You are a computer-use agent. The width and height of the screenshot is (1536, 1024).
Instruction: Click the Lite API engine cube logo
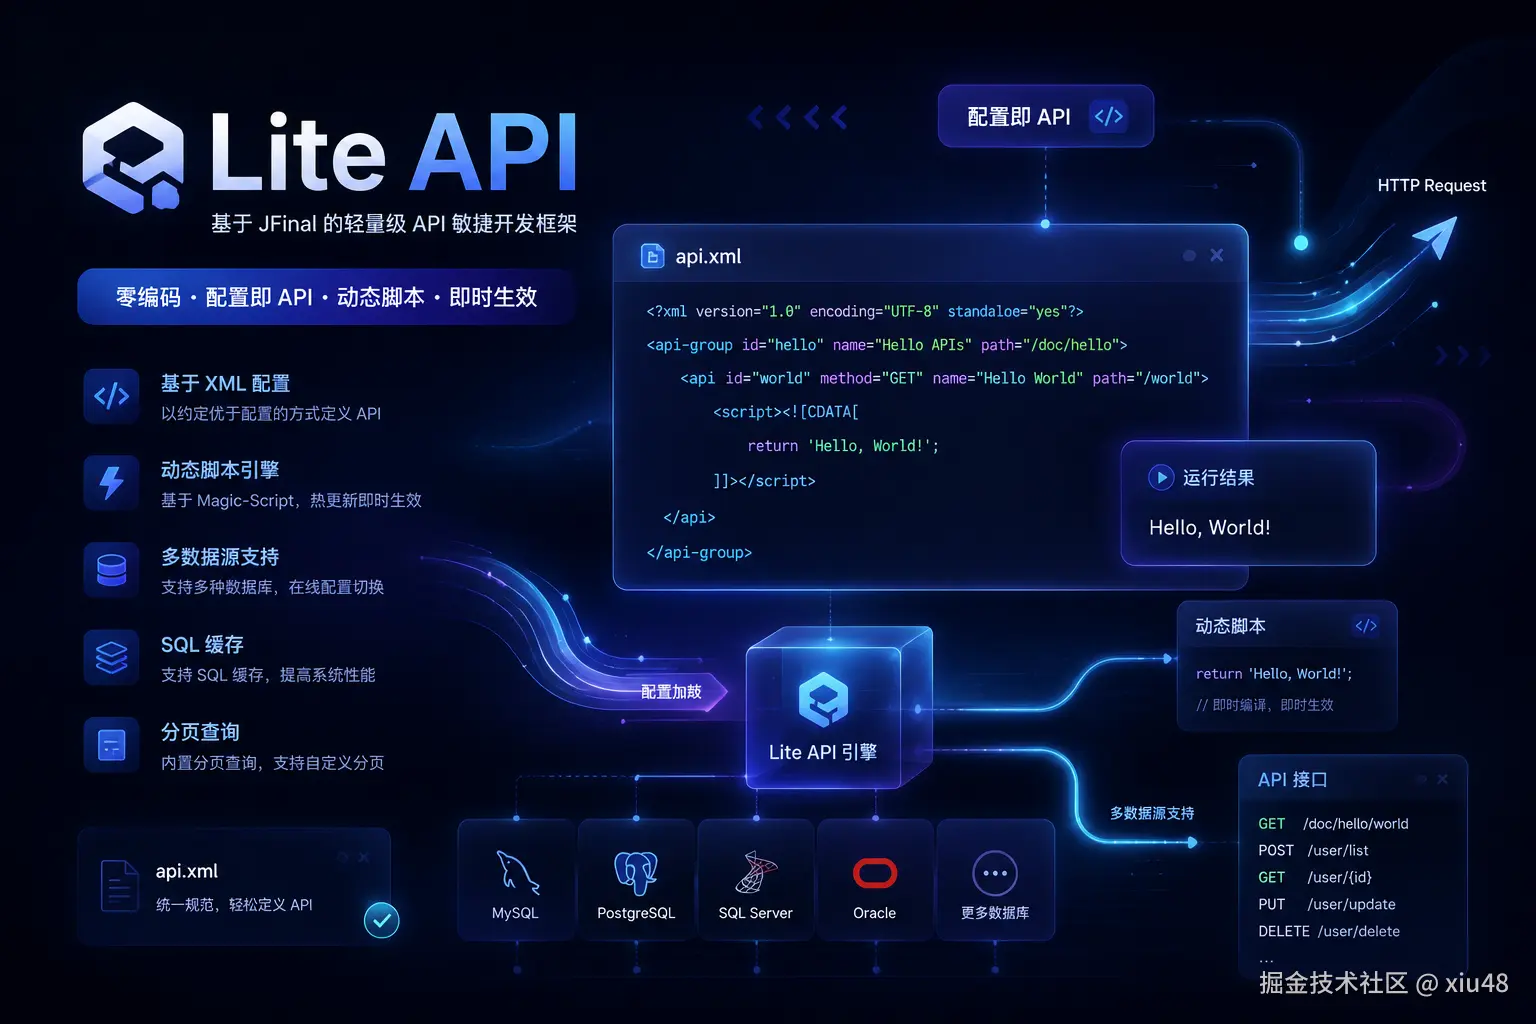point(823,699)
